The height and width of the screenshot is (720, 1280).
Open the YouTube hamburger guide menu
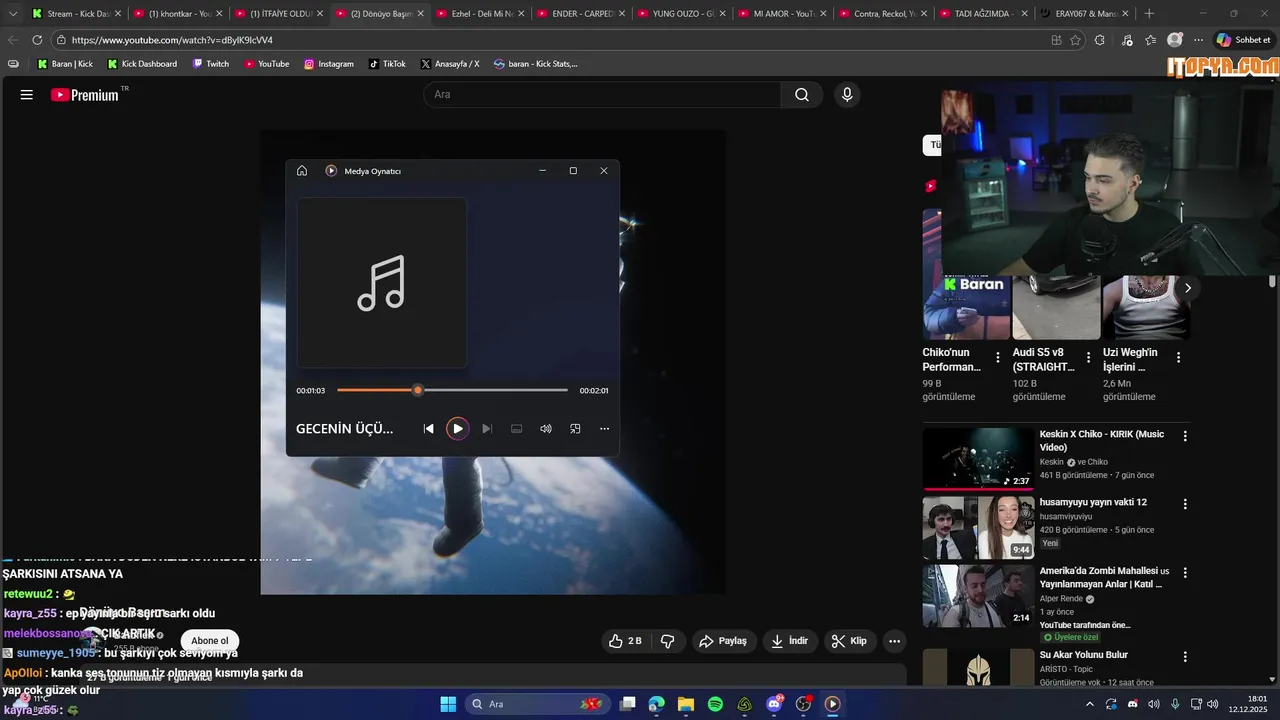27,95
